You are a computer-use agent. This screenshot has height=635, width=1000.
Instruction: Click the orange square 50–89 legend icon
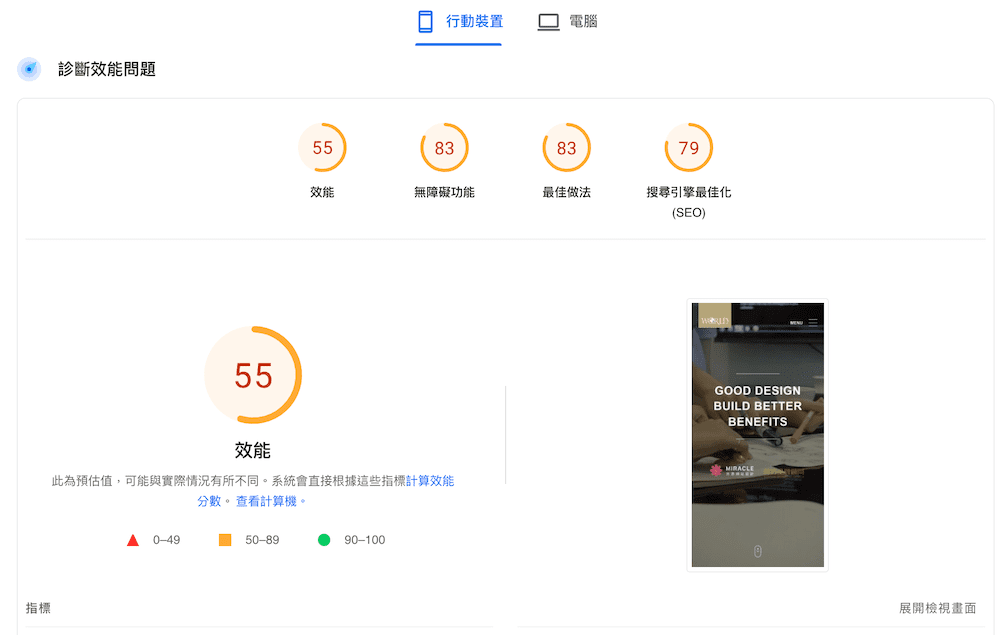(x=225, y=540)
